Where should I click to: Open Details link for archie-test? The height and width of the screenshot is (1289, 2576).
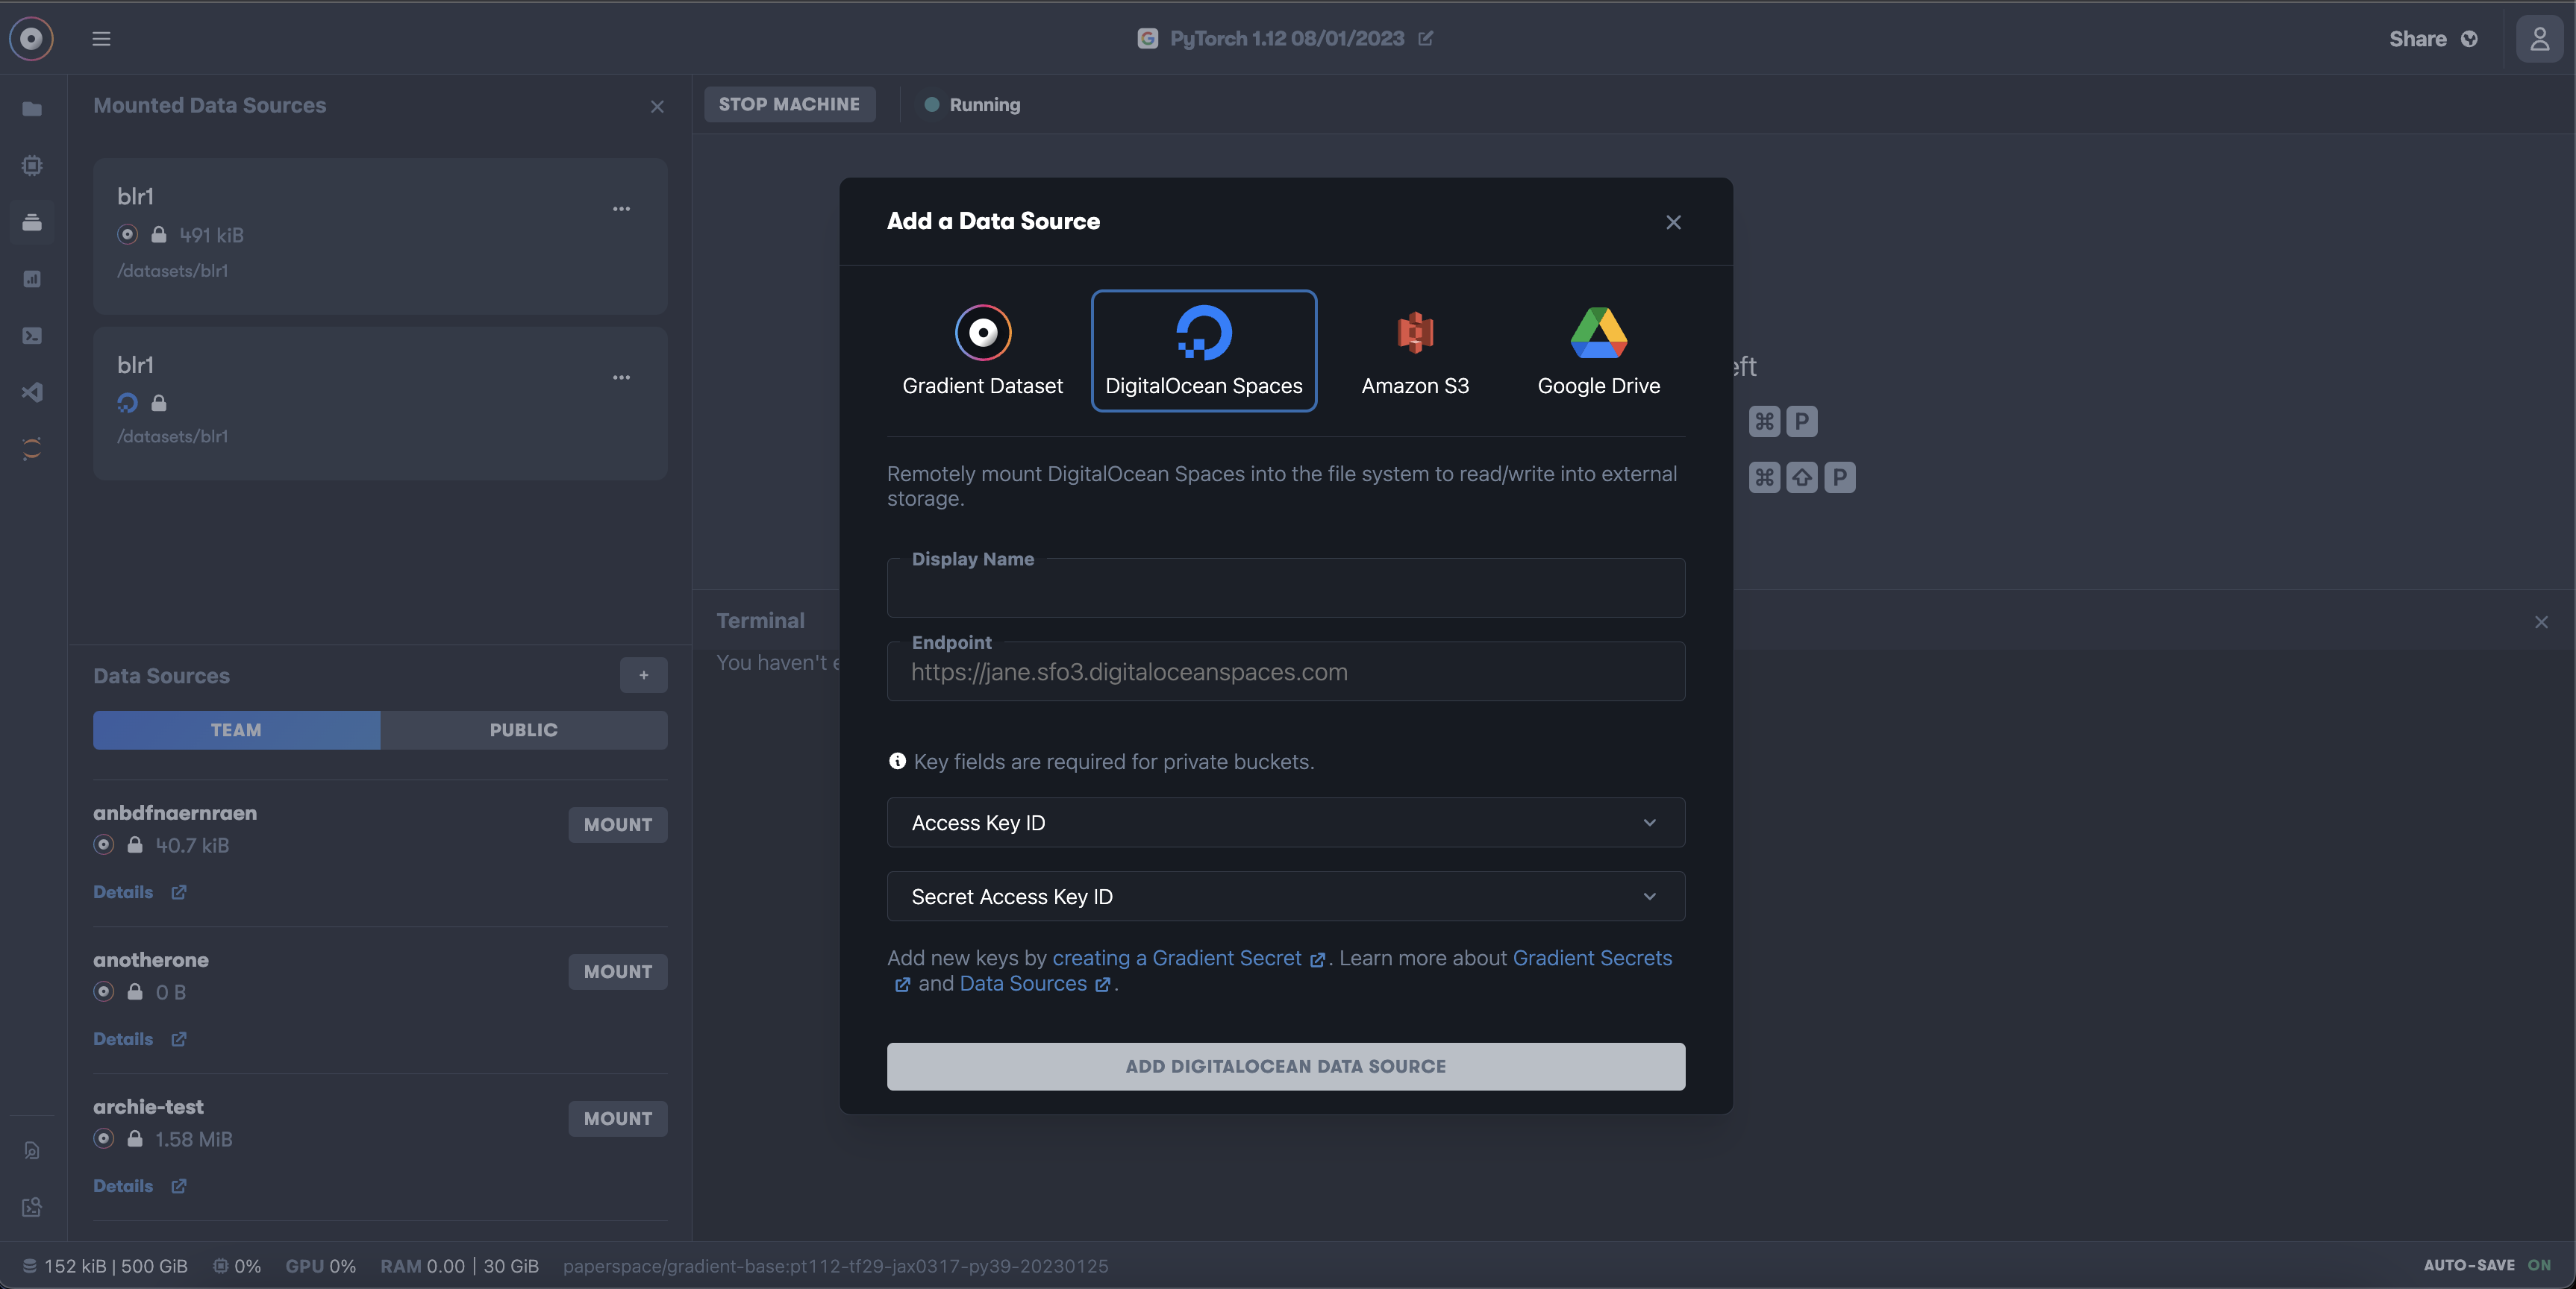click(140, 1186)
